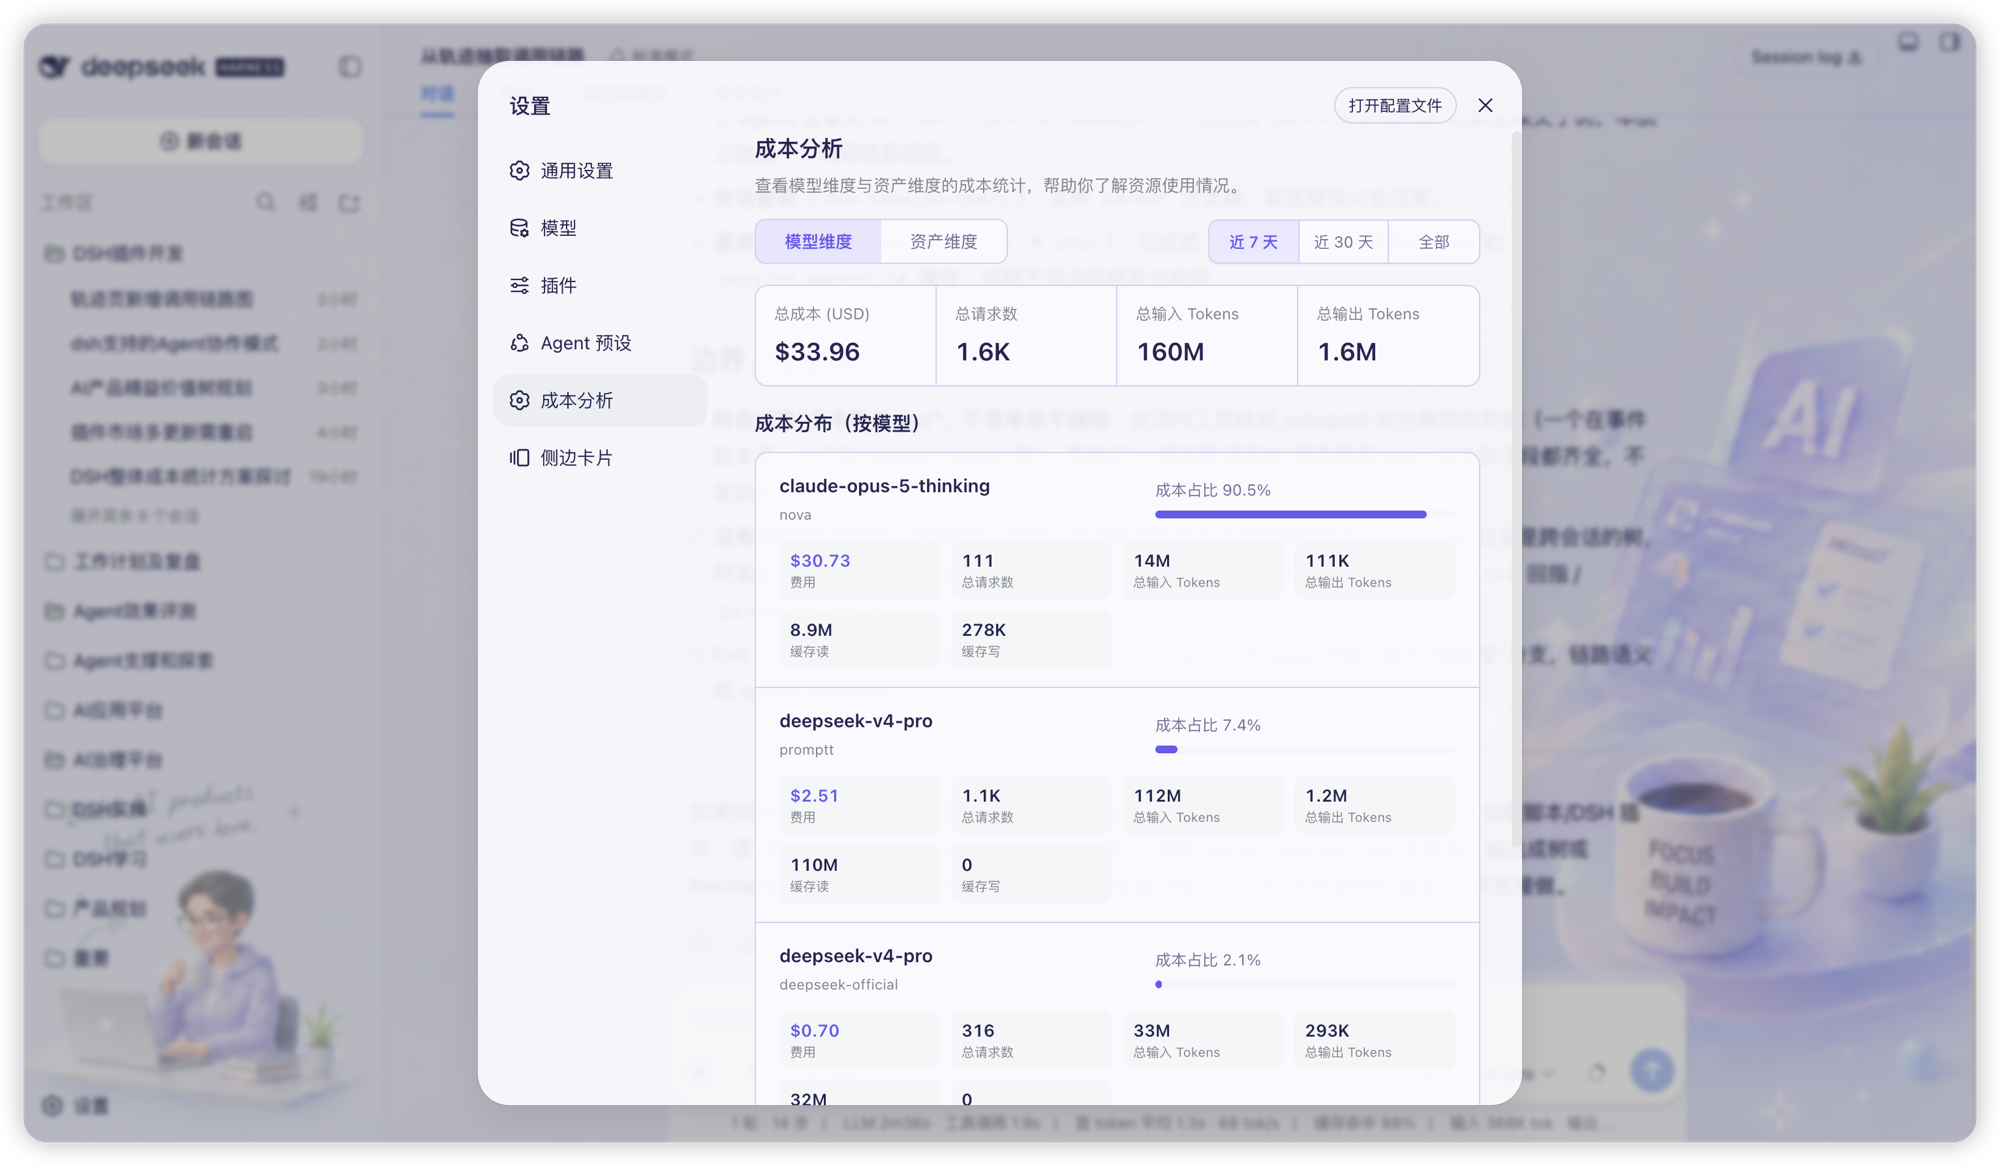Click the 316 总请求数 cell
Image resolution: width=2000 pixels, height=1166 pixels.
pos(1031,1040)
